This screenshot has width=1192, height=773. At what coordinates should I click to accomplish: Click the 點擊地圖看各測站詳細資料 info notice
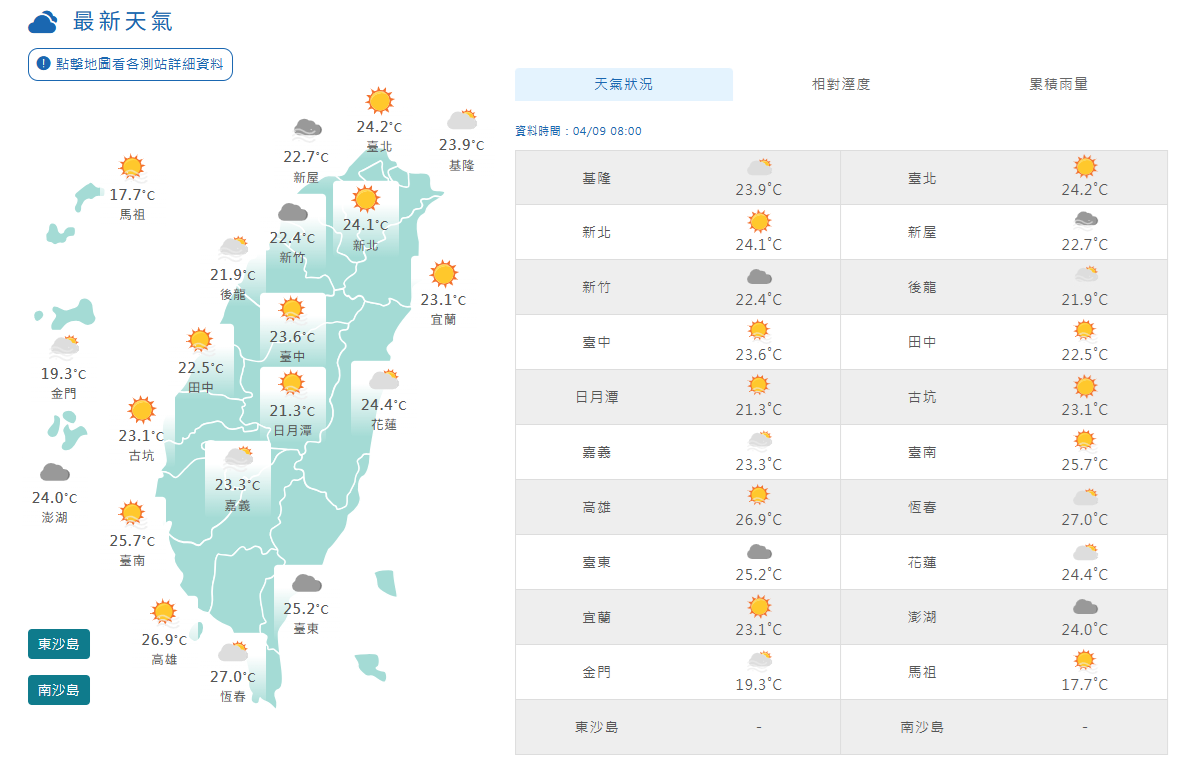coord(131,64)
